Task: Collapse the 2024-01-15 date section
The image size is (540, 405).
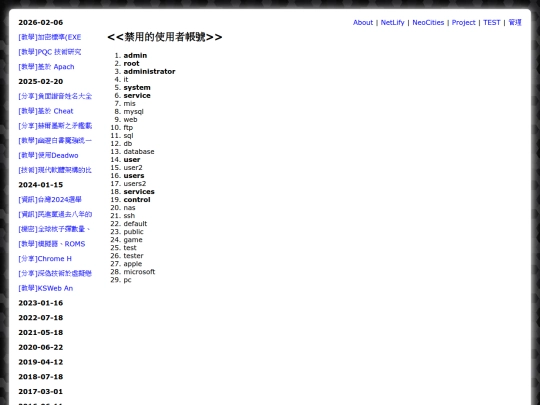Action: 41,185
